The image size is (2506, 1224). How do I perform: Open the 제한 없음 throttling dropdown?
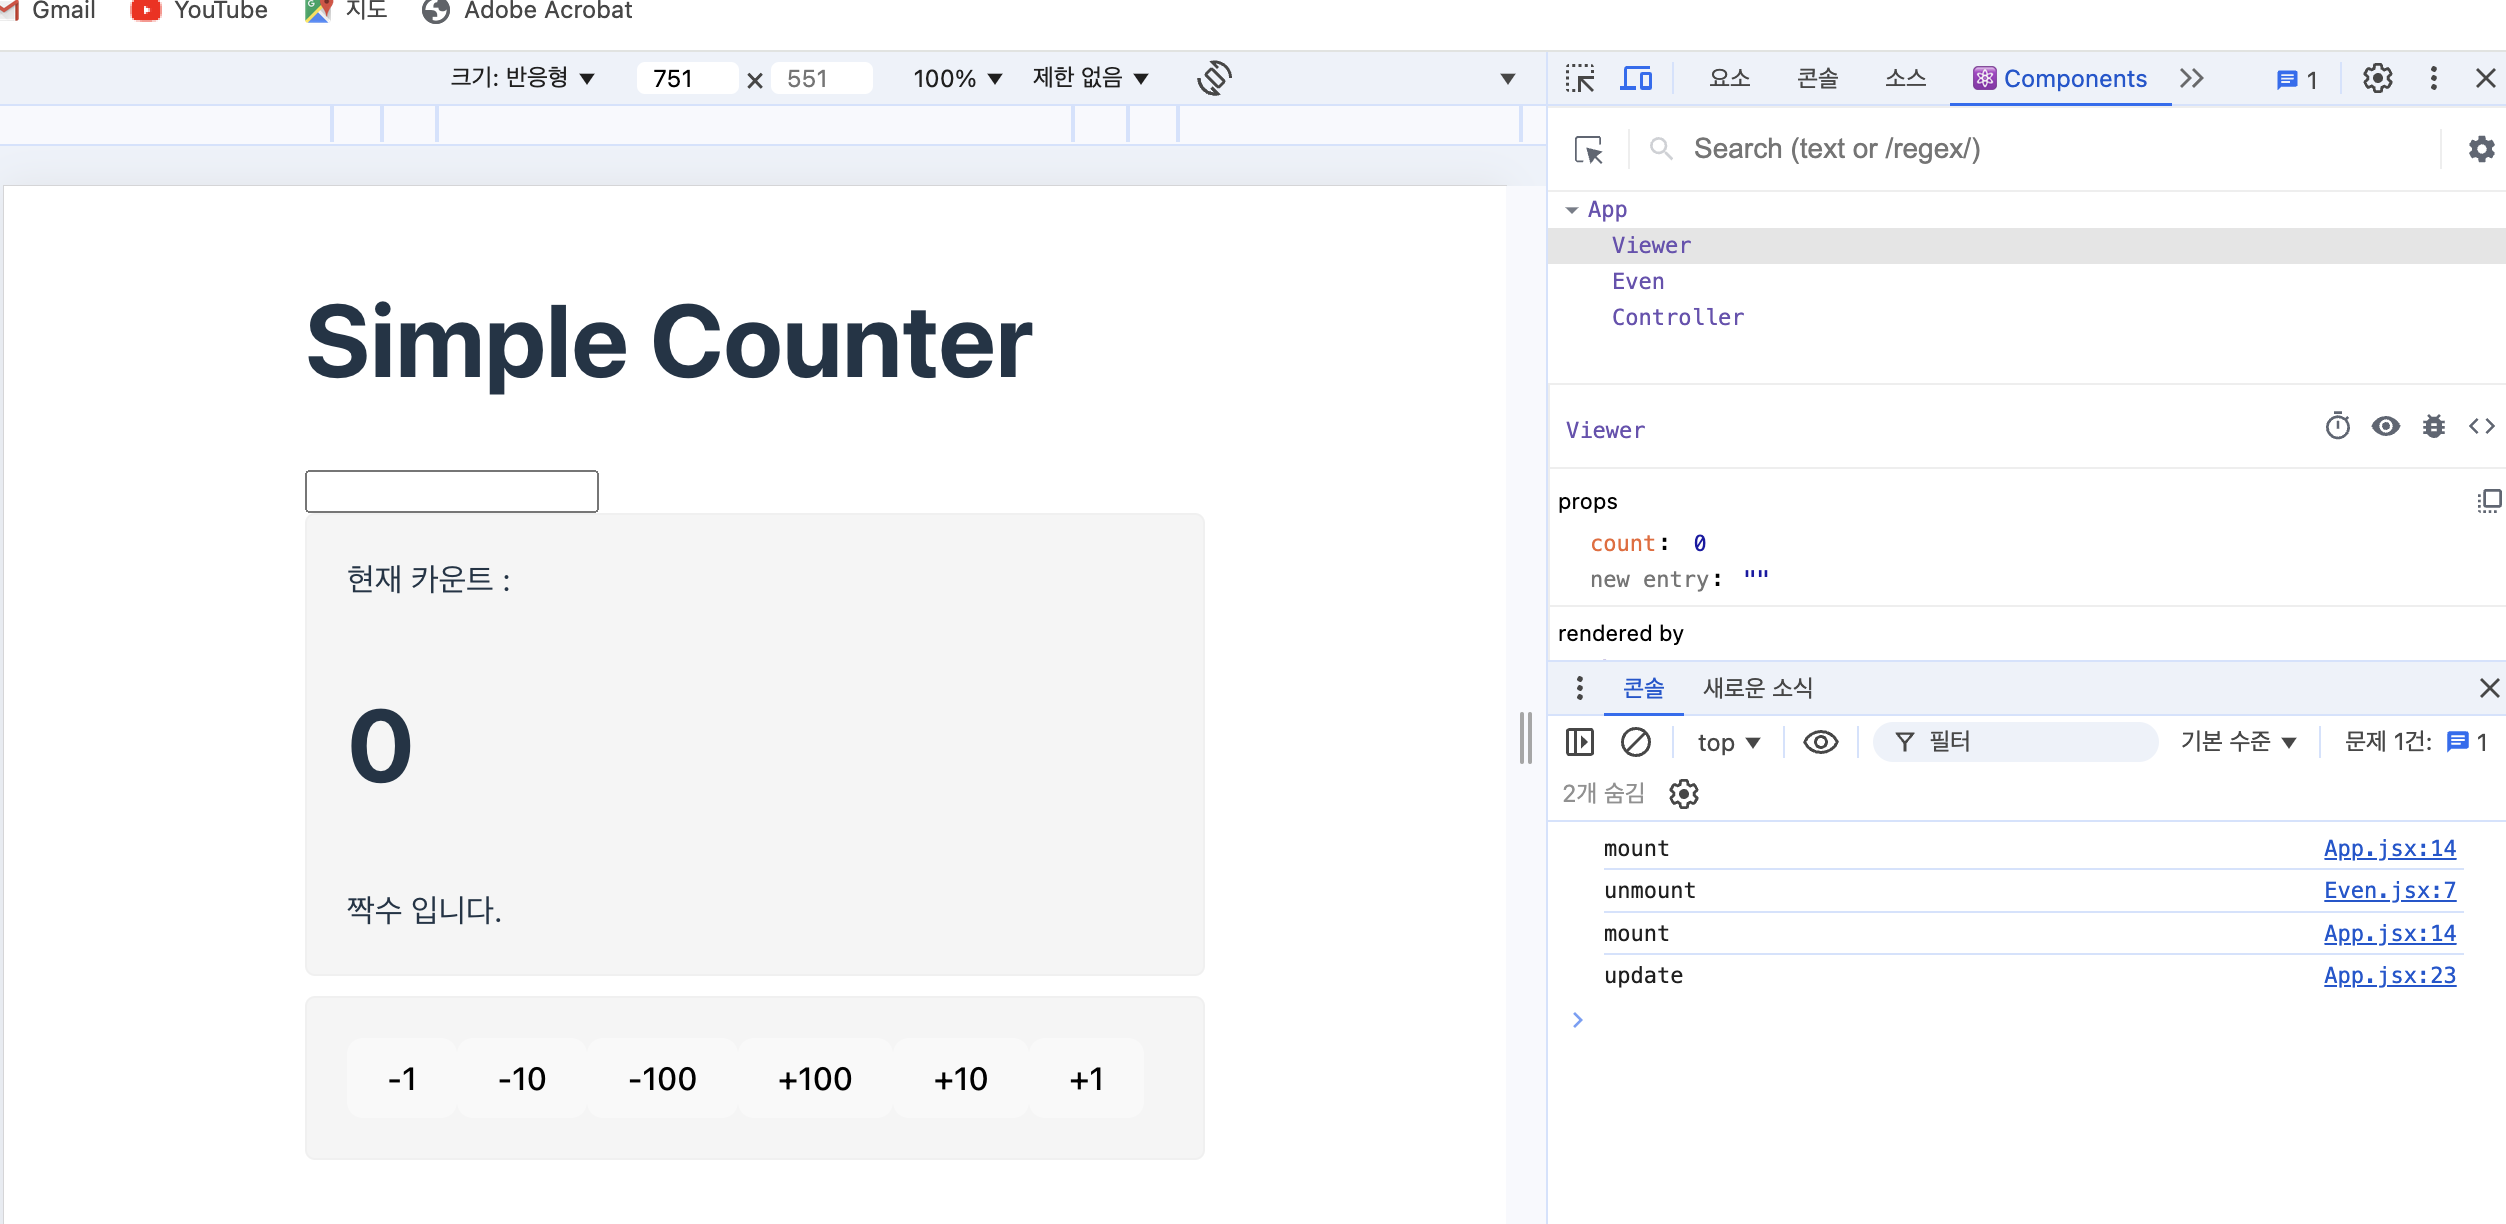pyautogui.click(x=1091, y=78)
